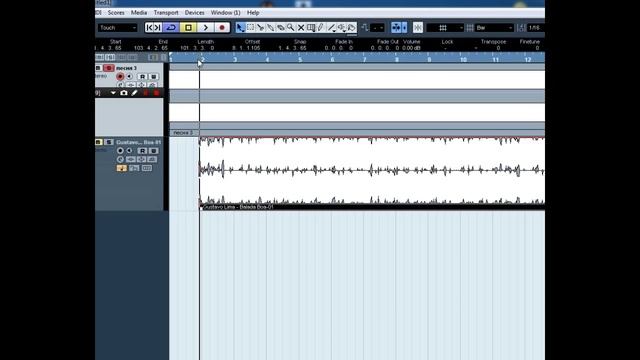Open the Scores menu
Image resolution: width=640 pixels, height=360 pixels.
coord(116,13)
